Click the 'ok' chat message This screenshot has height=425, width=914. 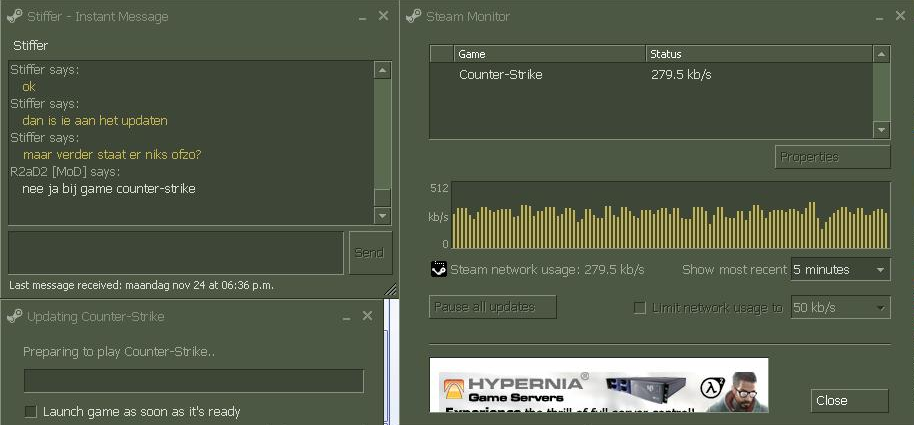point(29,87)
